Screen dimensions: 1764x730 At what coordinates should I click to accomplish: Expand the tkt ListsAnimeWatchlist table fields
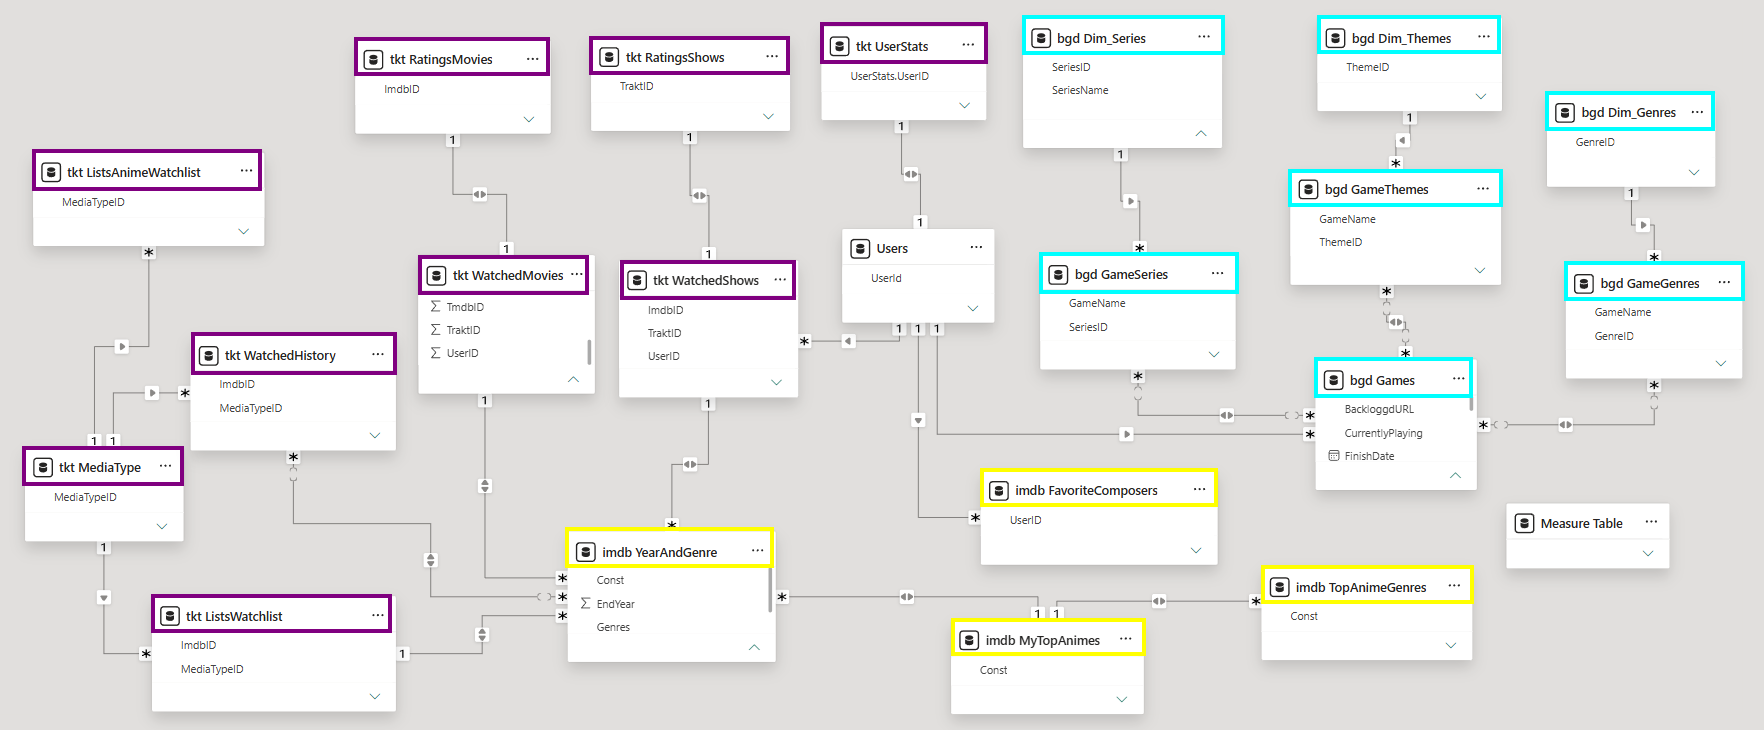pos(243,231)
